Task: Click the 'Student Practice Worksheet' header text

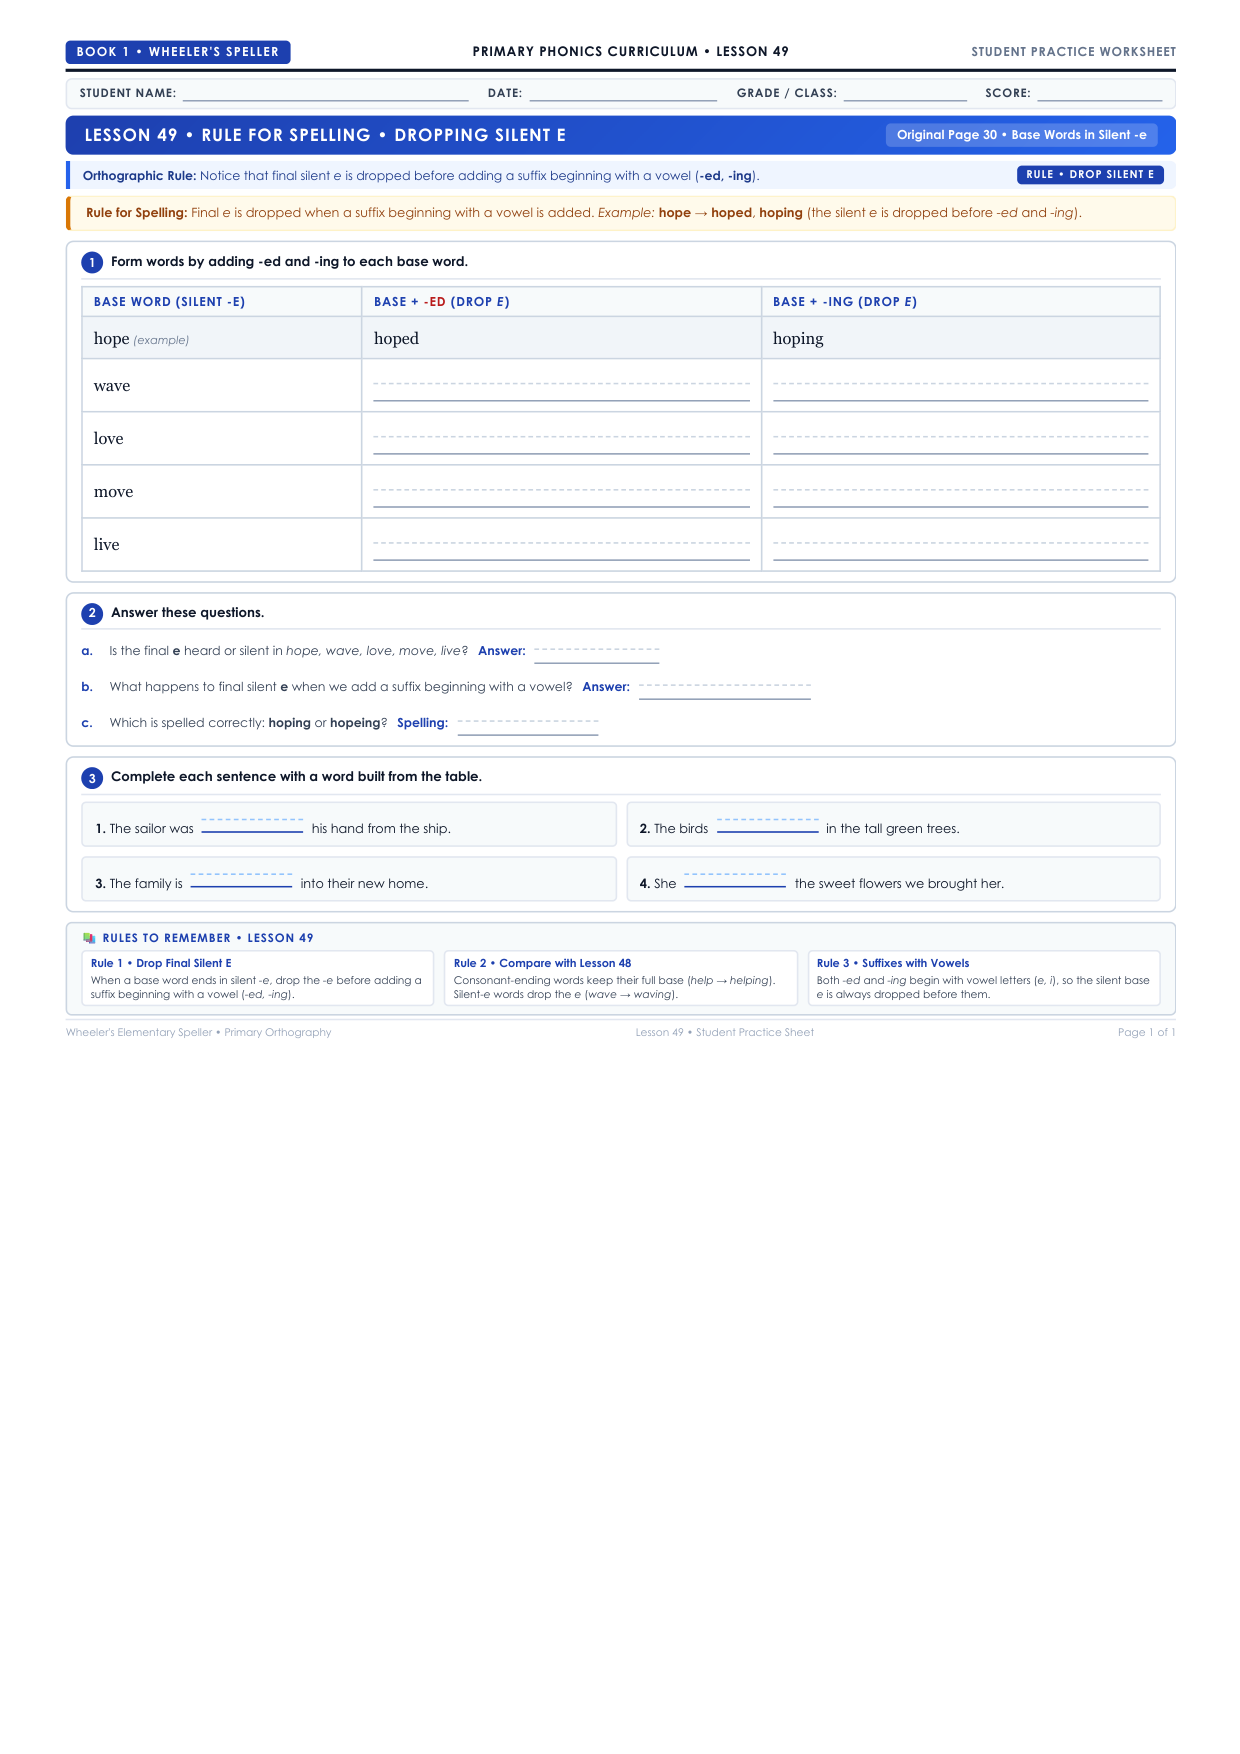Action: 1074,52
